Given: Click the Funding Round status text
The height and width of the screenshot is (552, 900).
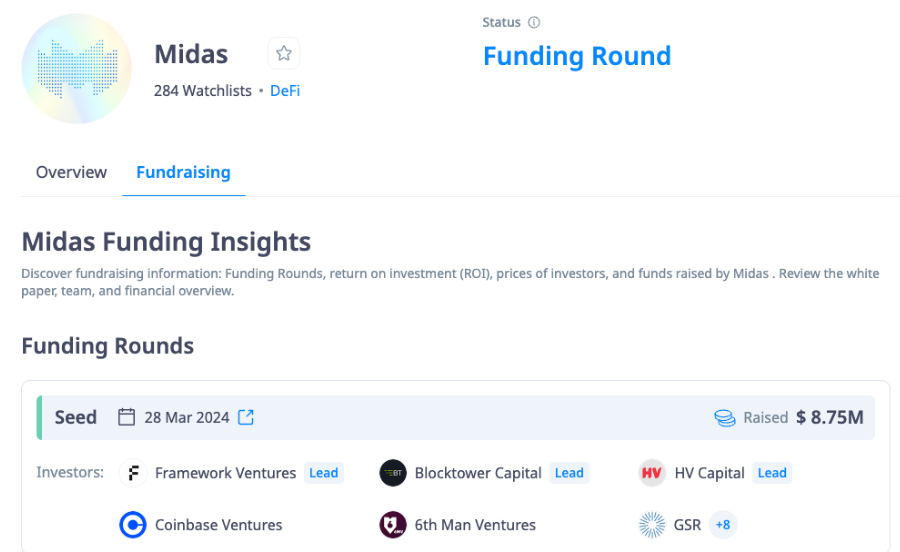Looking at the screenshot, I should (577, 56).
